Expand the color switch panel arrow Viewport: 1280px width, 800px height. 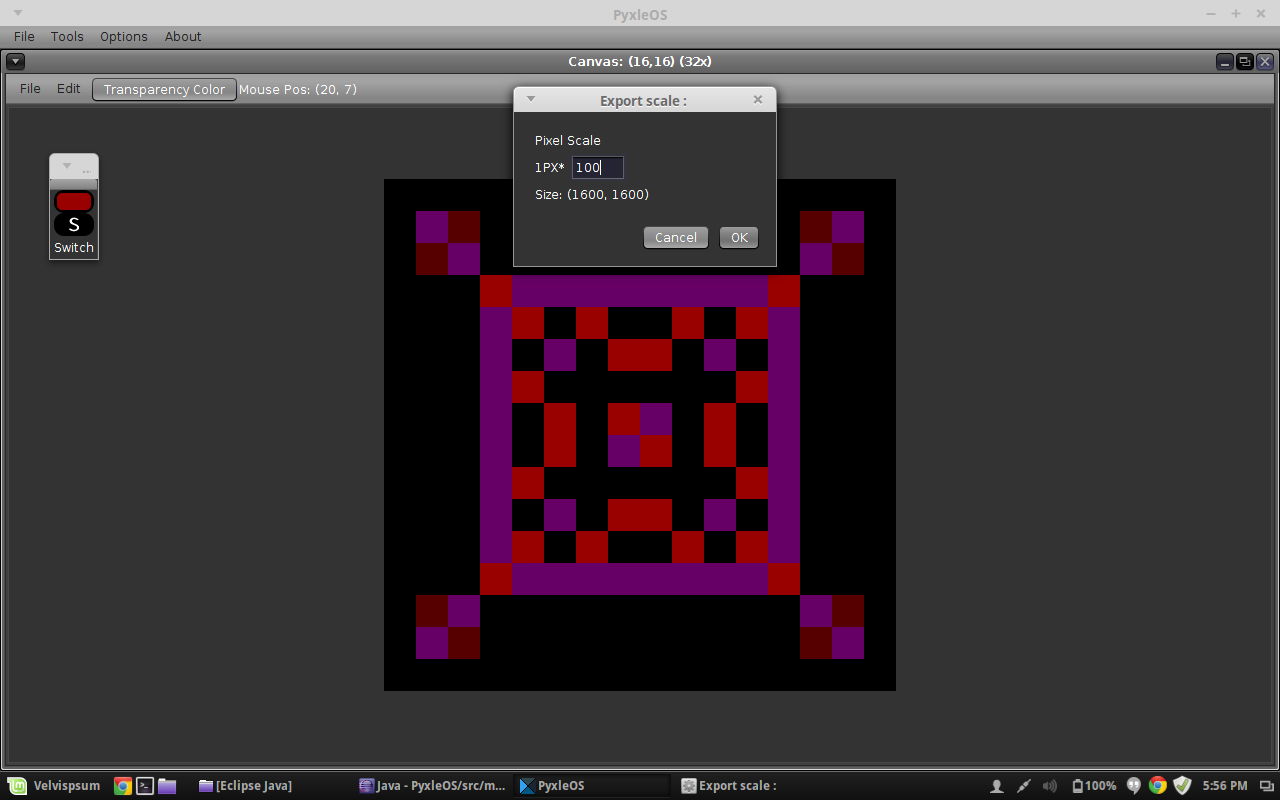(67, 166)
